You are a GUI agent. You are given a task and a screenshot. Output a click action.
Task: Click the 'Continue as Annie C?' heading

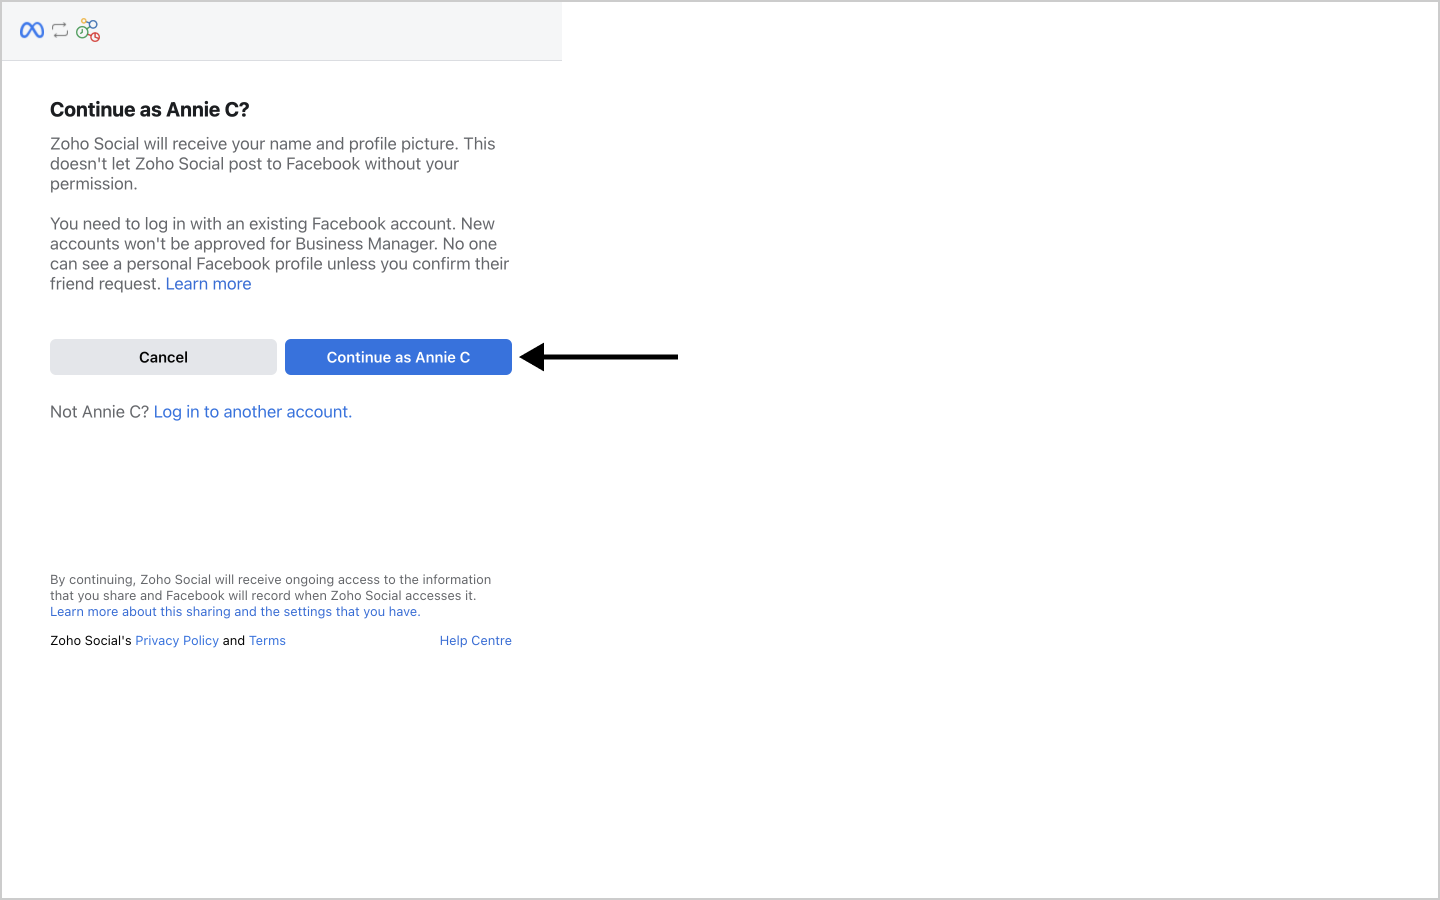(x=150, y=110)
